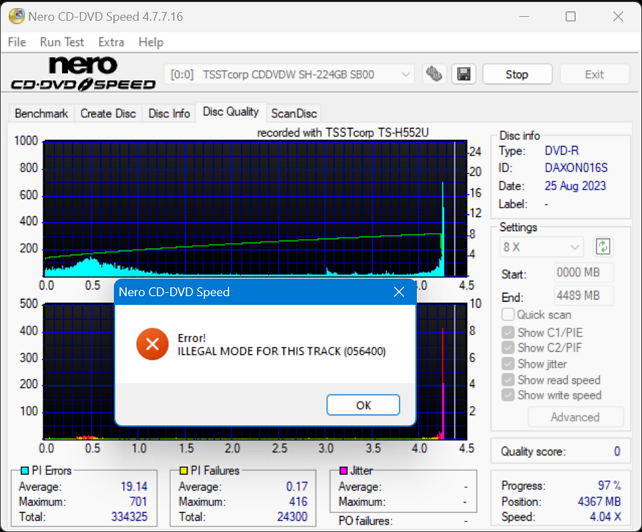Image resolution: width=642 pixels, height=532 pixels.
Task: Minimize the Nero CD-DVD Speed window
Action: coord(524,16)
